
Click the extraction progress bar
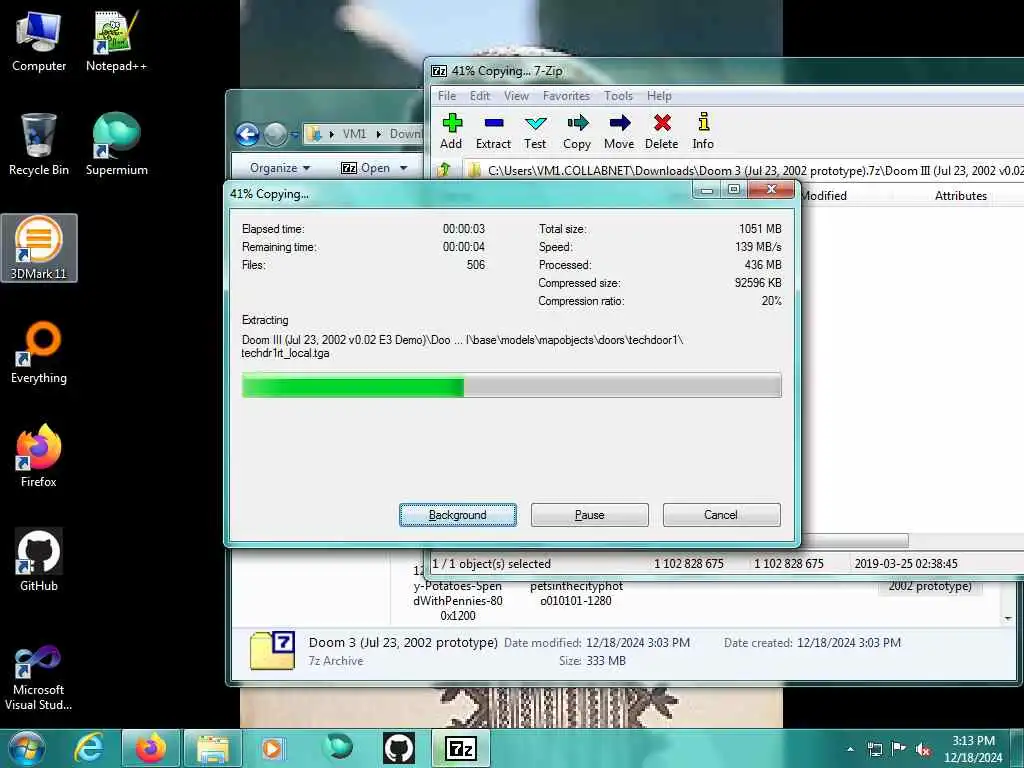pyautogui.click(x=511, y=385)
